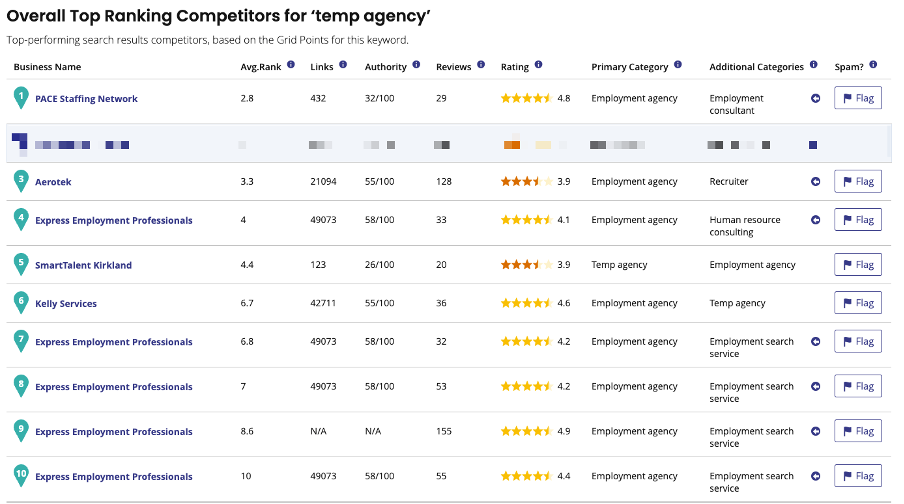Click the info icon beside Avg.Rank
Screen dimensions: 904x504
[x=291, y=65]
